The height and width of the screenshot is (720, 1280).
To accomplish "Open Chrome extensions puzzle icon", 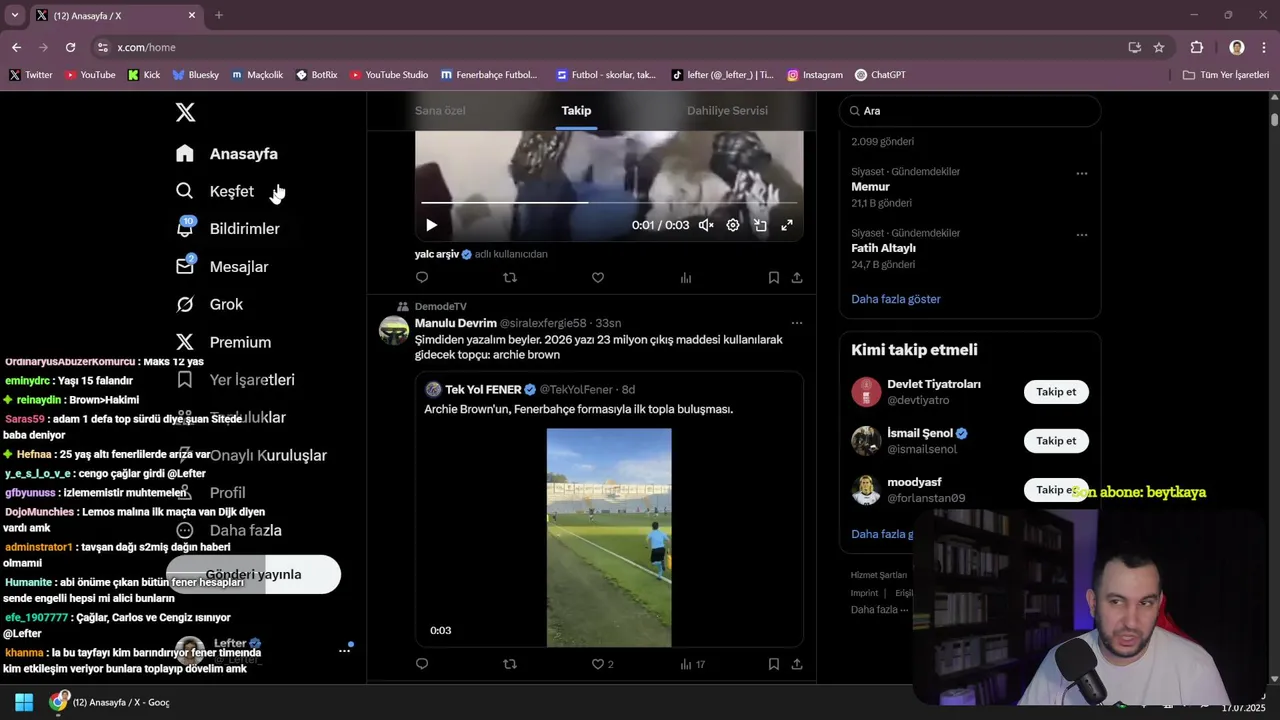I will [1196, 47].
